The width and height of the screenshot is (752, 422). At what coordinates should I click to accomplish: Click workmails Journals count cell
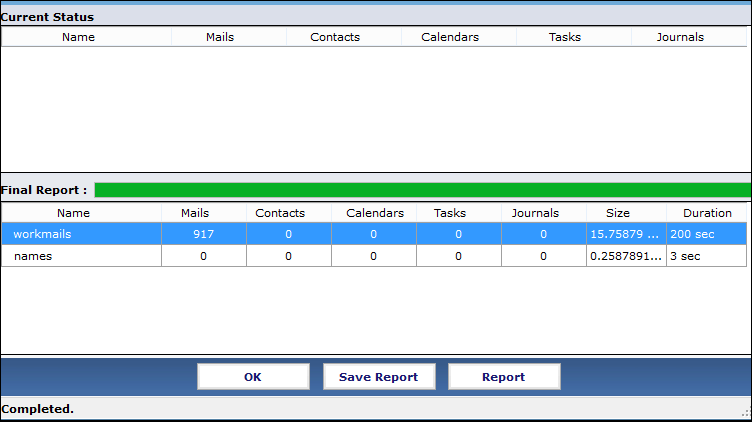pyautogui.click(x=544, y=234)
